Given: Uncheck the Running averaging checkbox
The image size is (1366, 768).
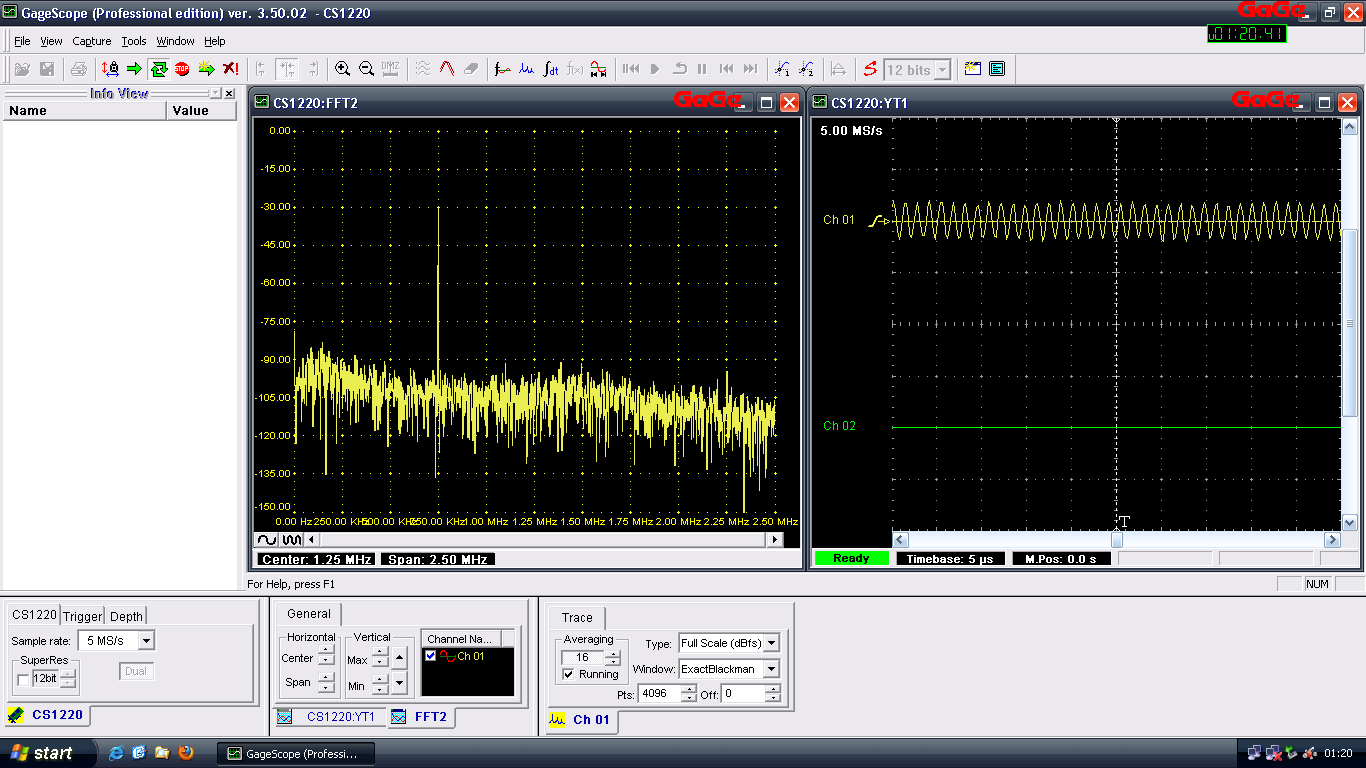Looking at the screenshot, I should tap(569, 674).
